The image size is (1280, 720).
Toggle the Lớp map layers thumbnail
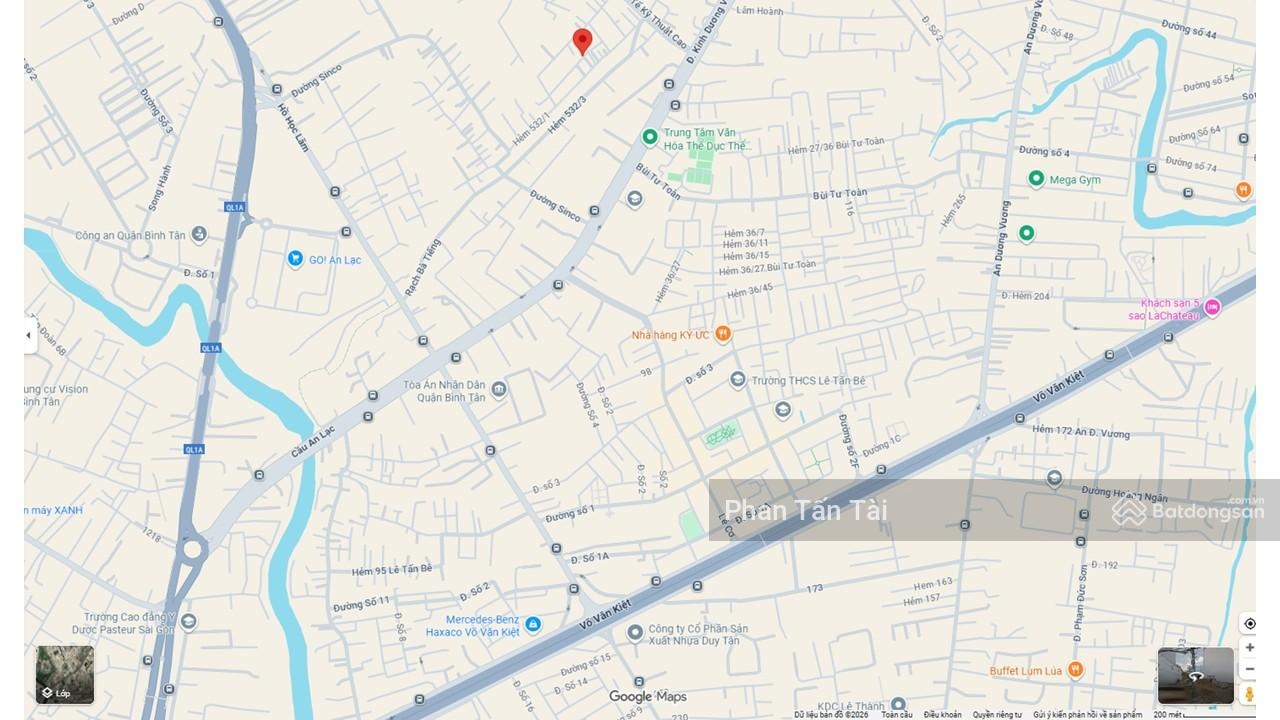tap(65, 674)
